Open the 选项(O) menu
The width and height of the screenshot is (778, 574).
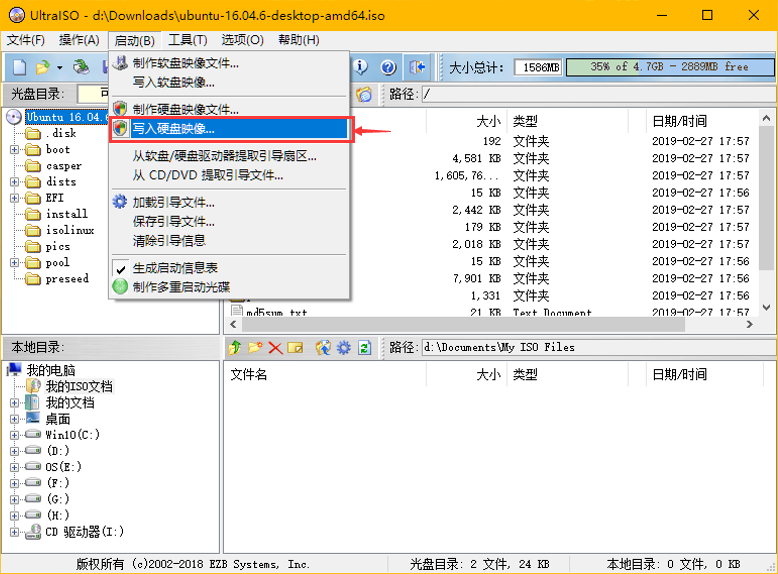(x=242, y=40)
